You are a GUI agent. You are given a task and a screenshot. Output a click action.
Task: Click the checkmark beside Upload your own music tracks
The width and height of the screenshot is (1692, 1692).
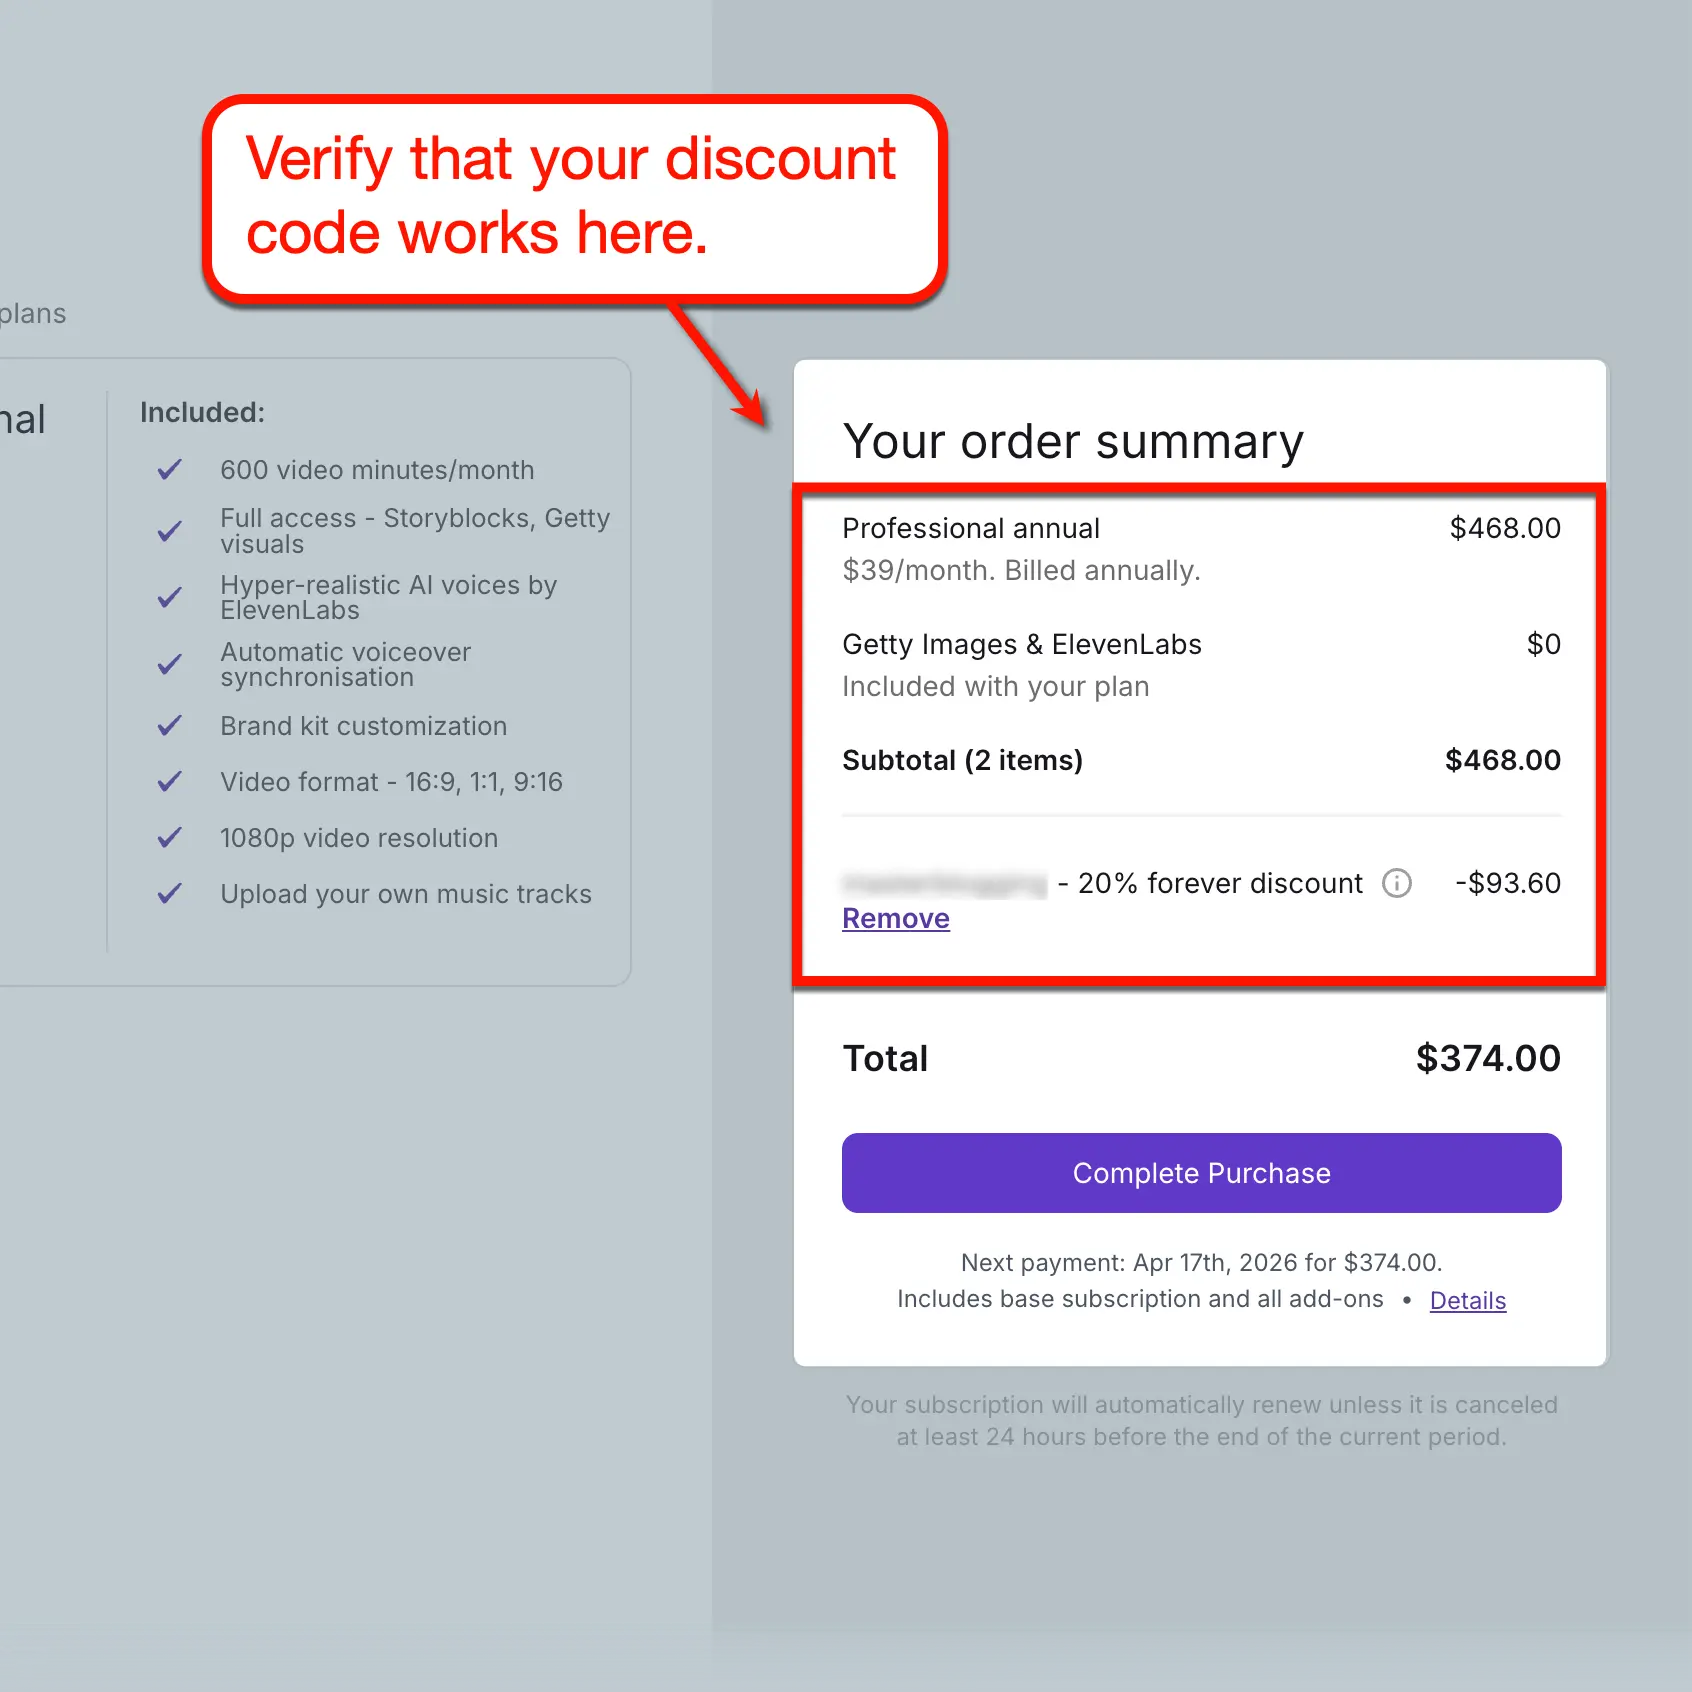click(x=170, y=894)
